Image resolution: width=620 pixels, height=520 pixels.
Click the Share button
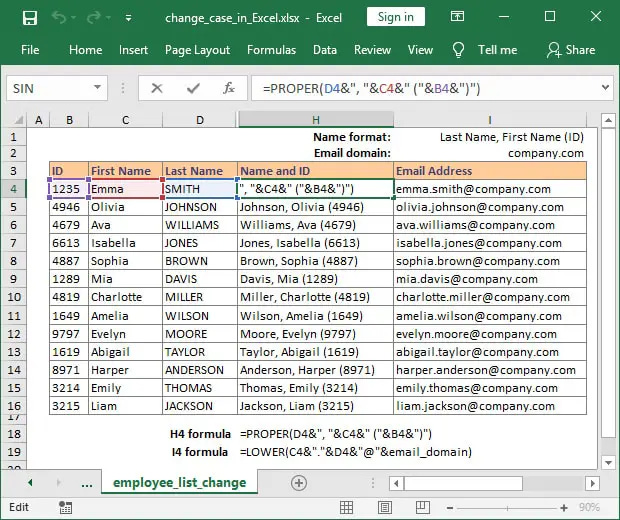pyautogui.click(x=571, y=50)
